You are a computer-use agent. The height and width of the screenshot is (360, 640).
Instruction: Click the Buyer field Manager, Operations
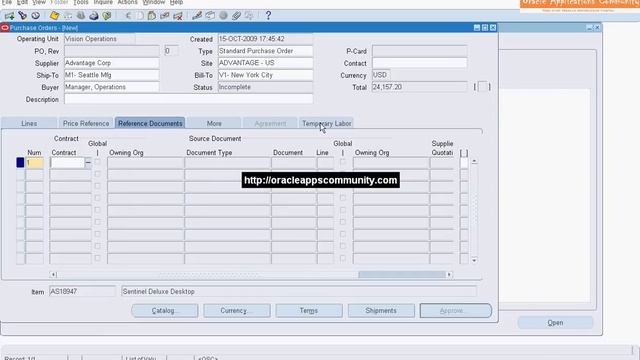pyautogui.click(x=111, y=87)
